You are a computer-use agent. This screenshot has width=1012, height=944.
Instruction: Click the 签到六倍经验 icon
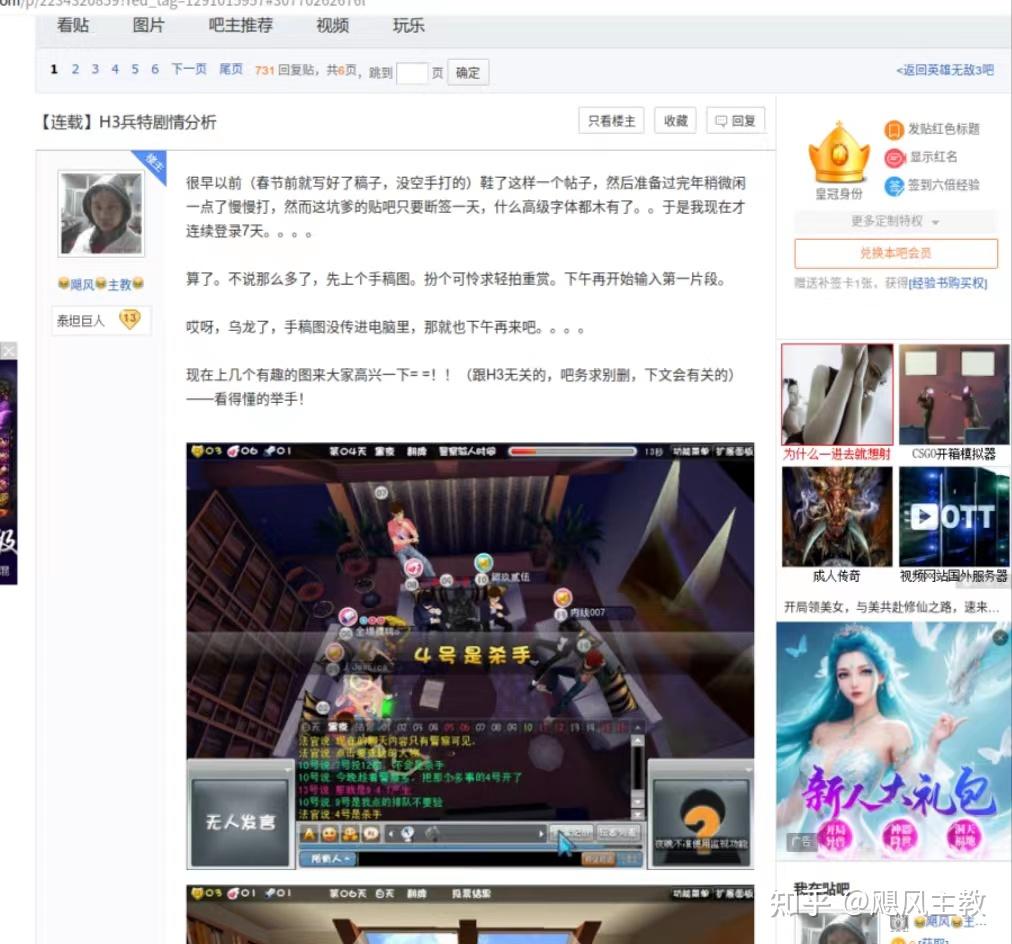[894, 186]
